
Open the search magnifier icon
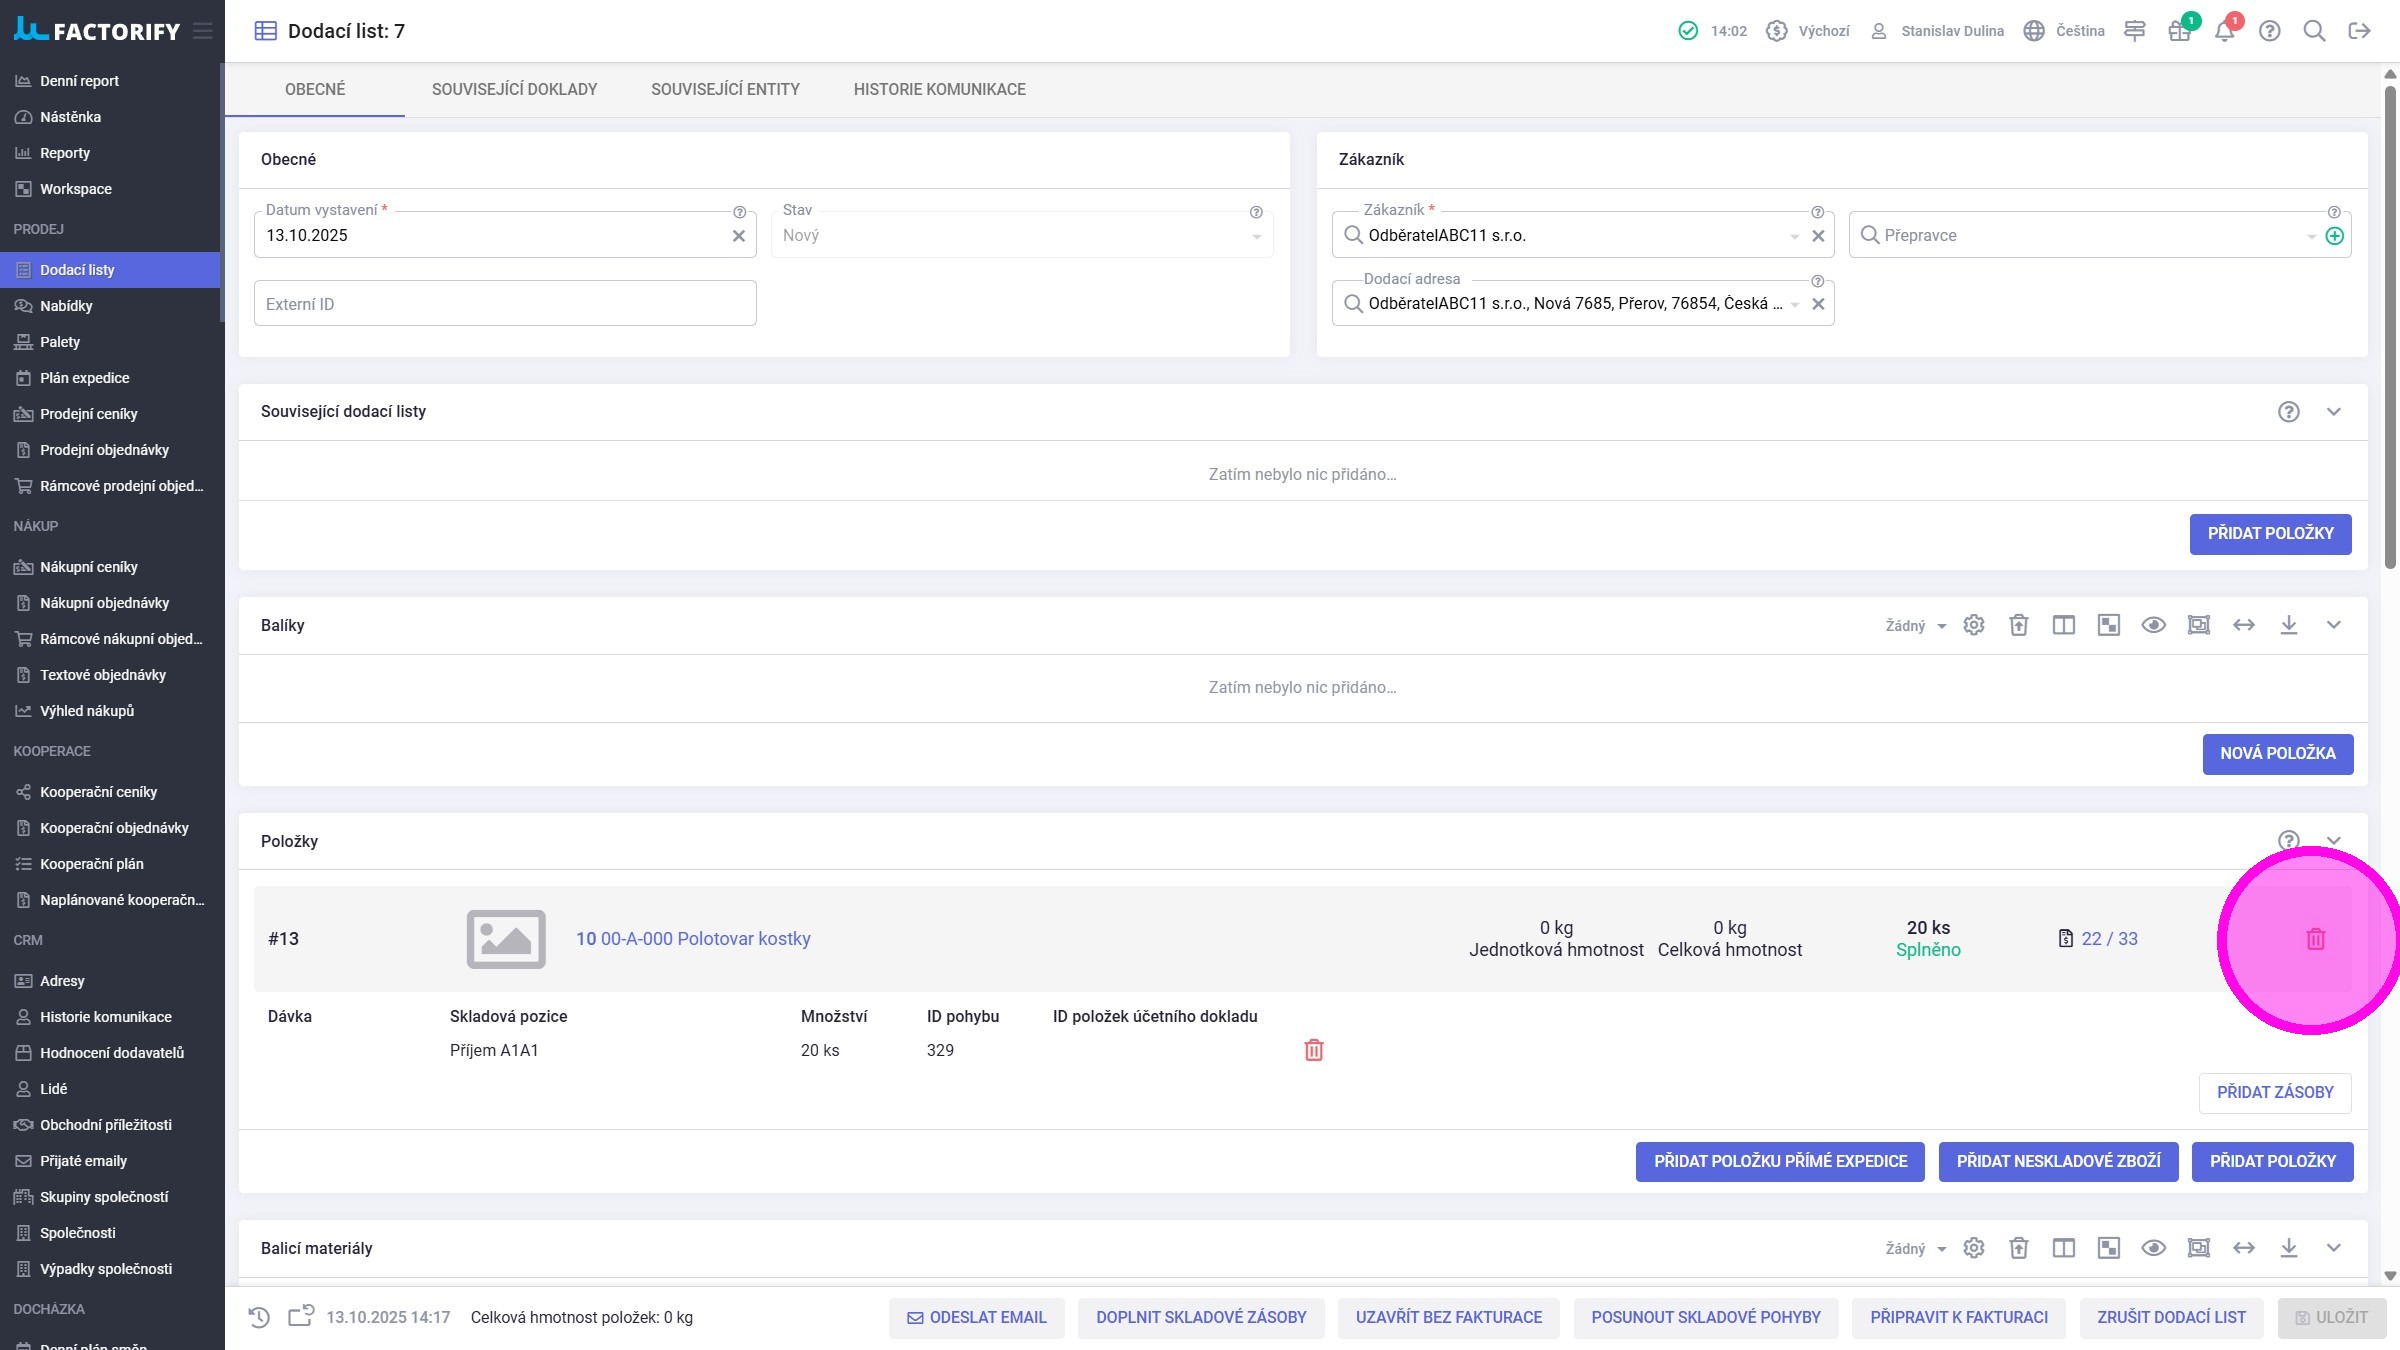2314,31
